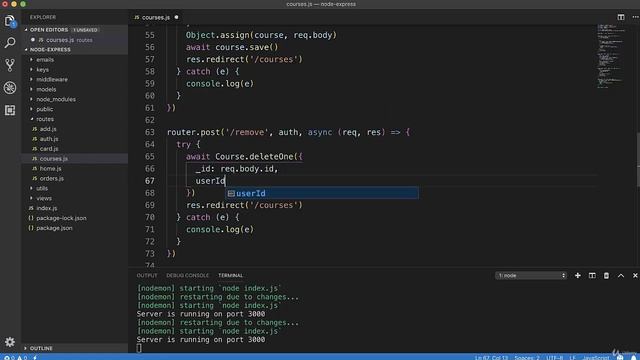The height and width of the screenshot is (360, 640).
Task: Click the terminal input cursor line
Action: pos(139,348)
